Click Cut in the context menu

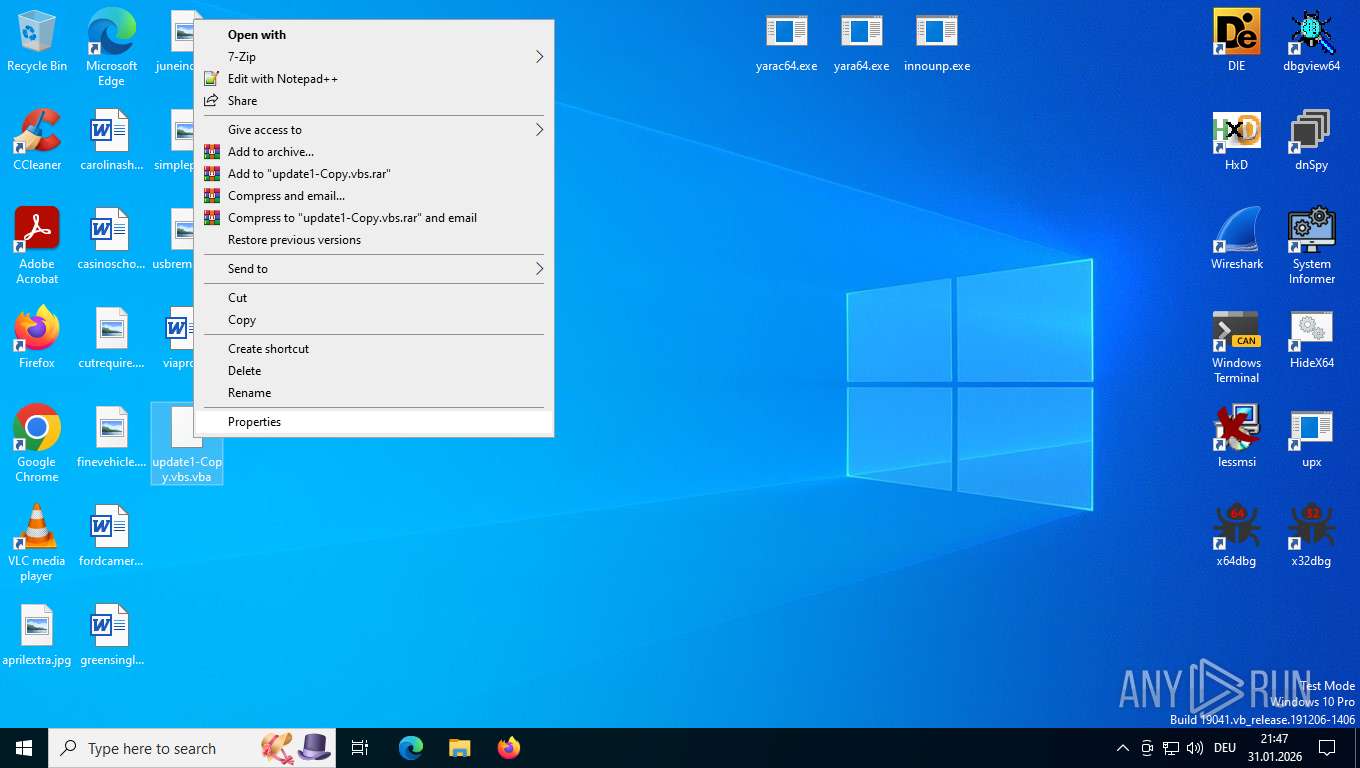pyautogui.click(x=374, y=298)
